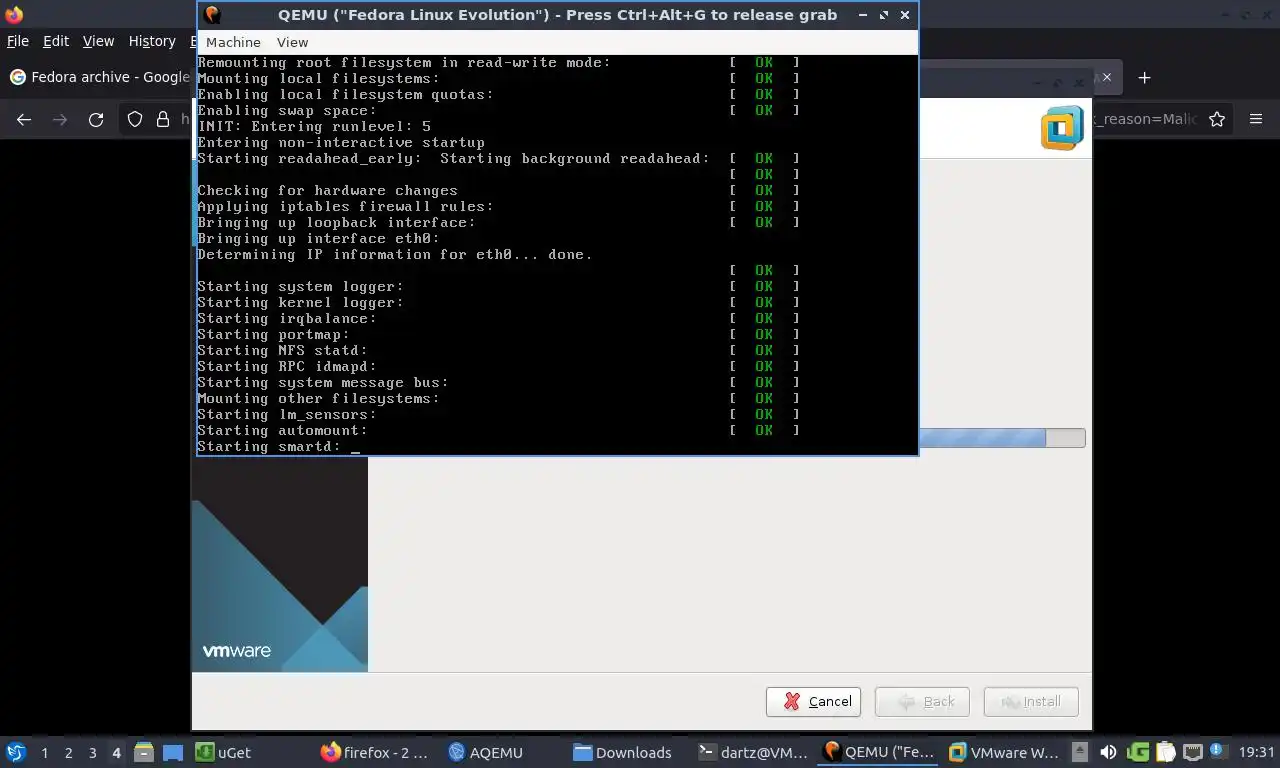The image size is (1280, 768).
Task: Open the Firefox hamburger menu
Action: tap(1256, 119)
